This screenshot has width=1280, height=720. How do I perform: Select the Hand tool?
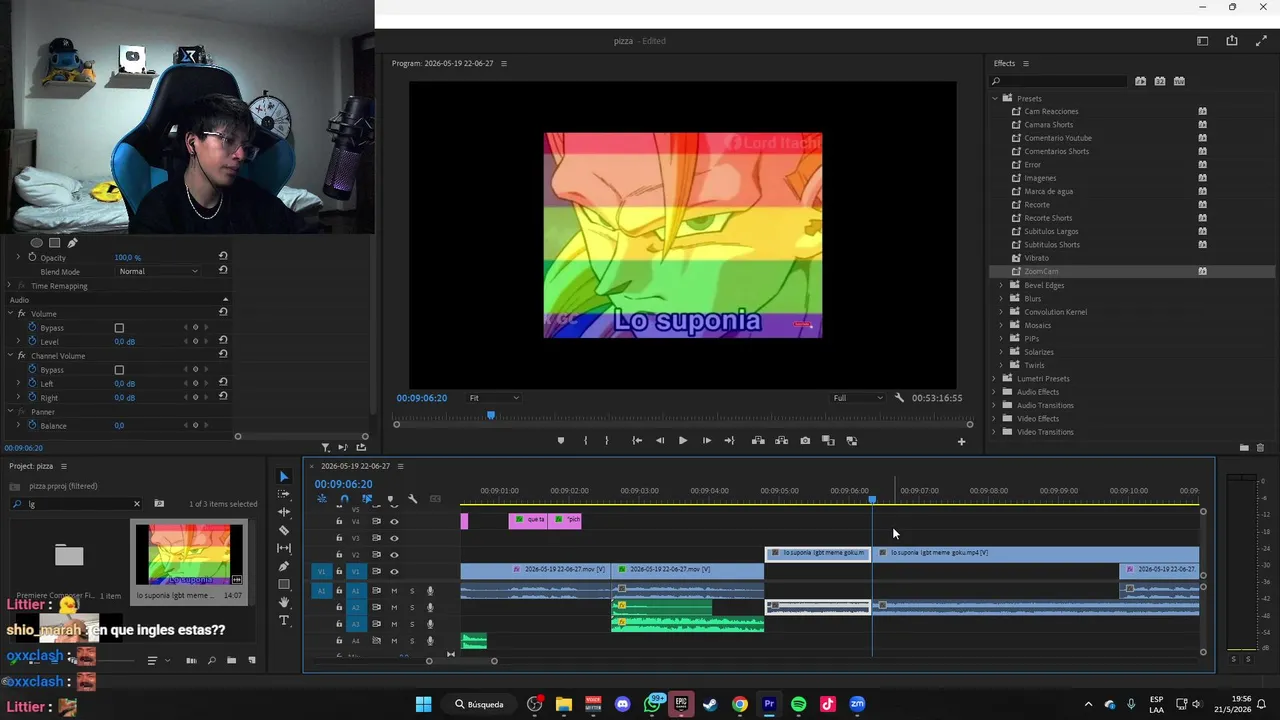coord(284,602)
